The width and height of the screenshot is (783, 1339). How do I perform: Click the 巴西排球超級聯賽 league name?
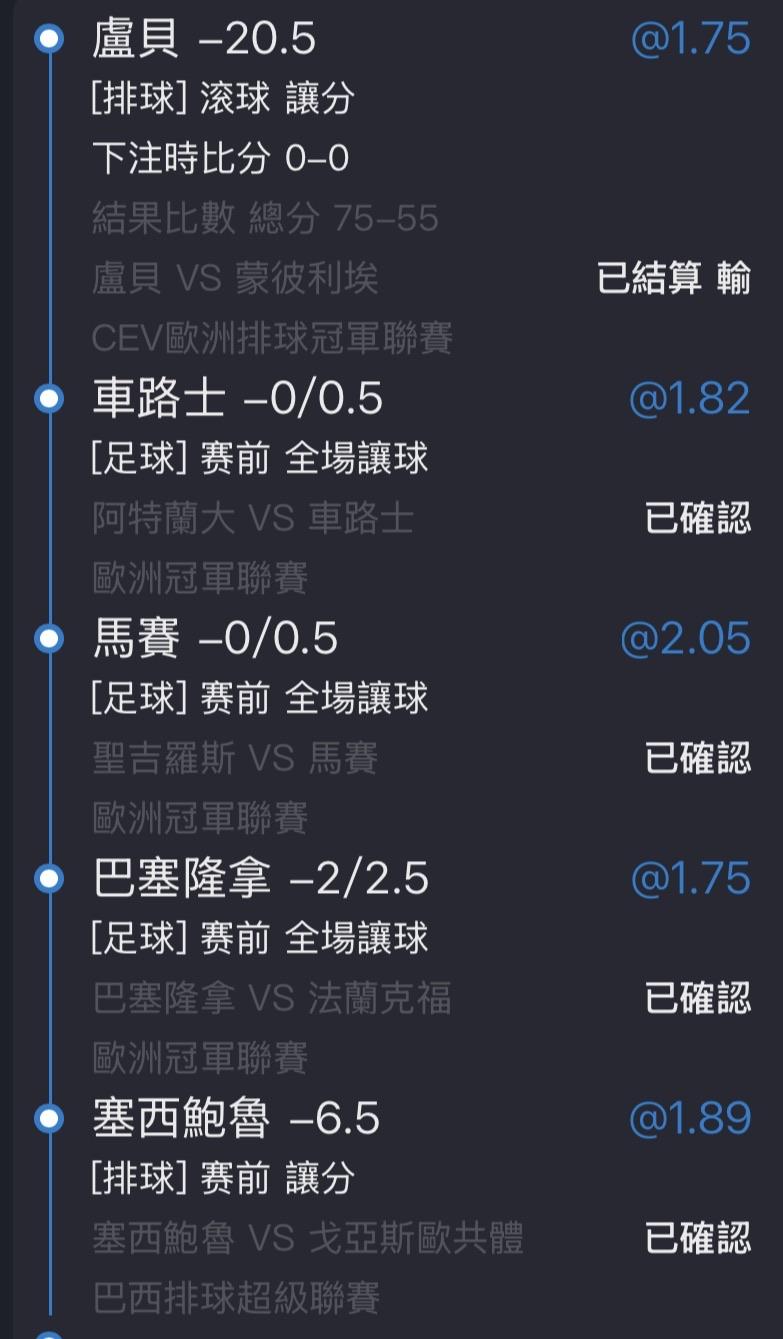[x=236, y=1298]
